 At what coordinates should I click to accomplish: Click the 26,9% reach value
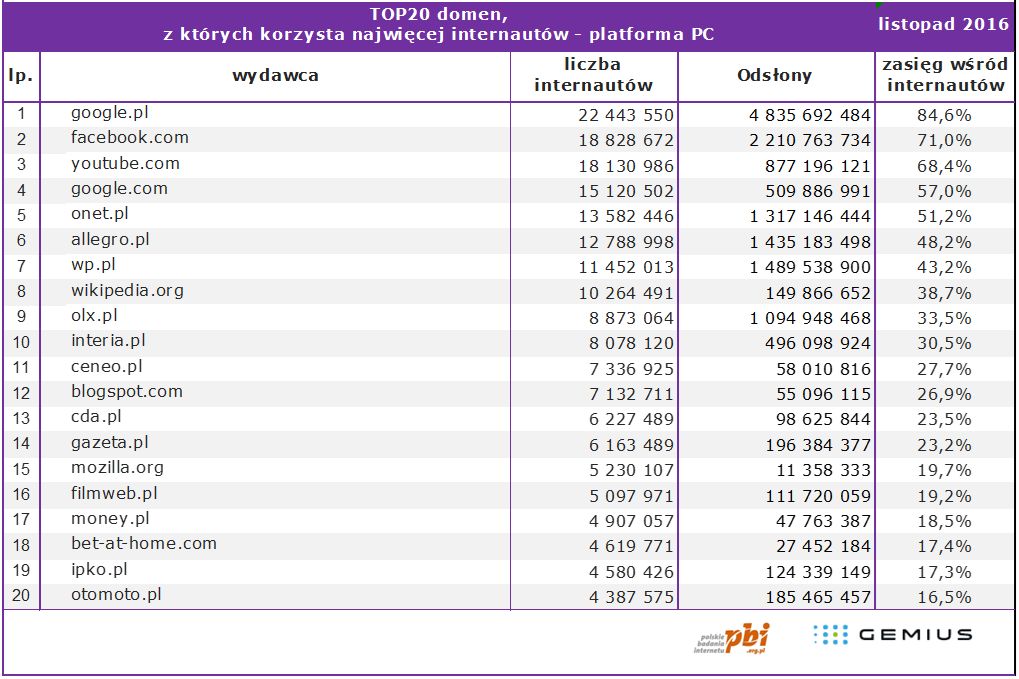pyautogui.click(x=944, y=394)
